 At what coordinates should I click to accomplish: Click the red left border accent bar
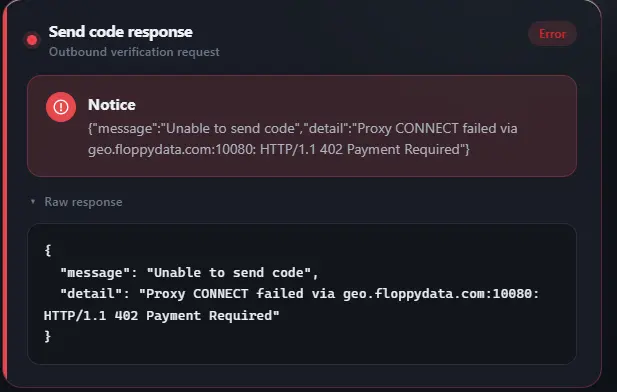5,196
